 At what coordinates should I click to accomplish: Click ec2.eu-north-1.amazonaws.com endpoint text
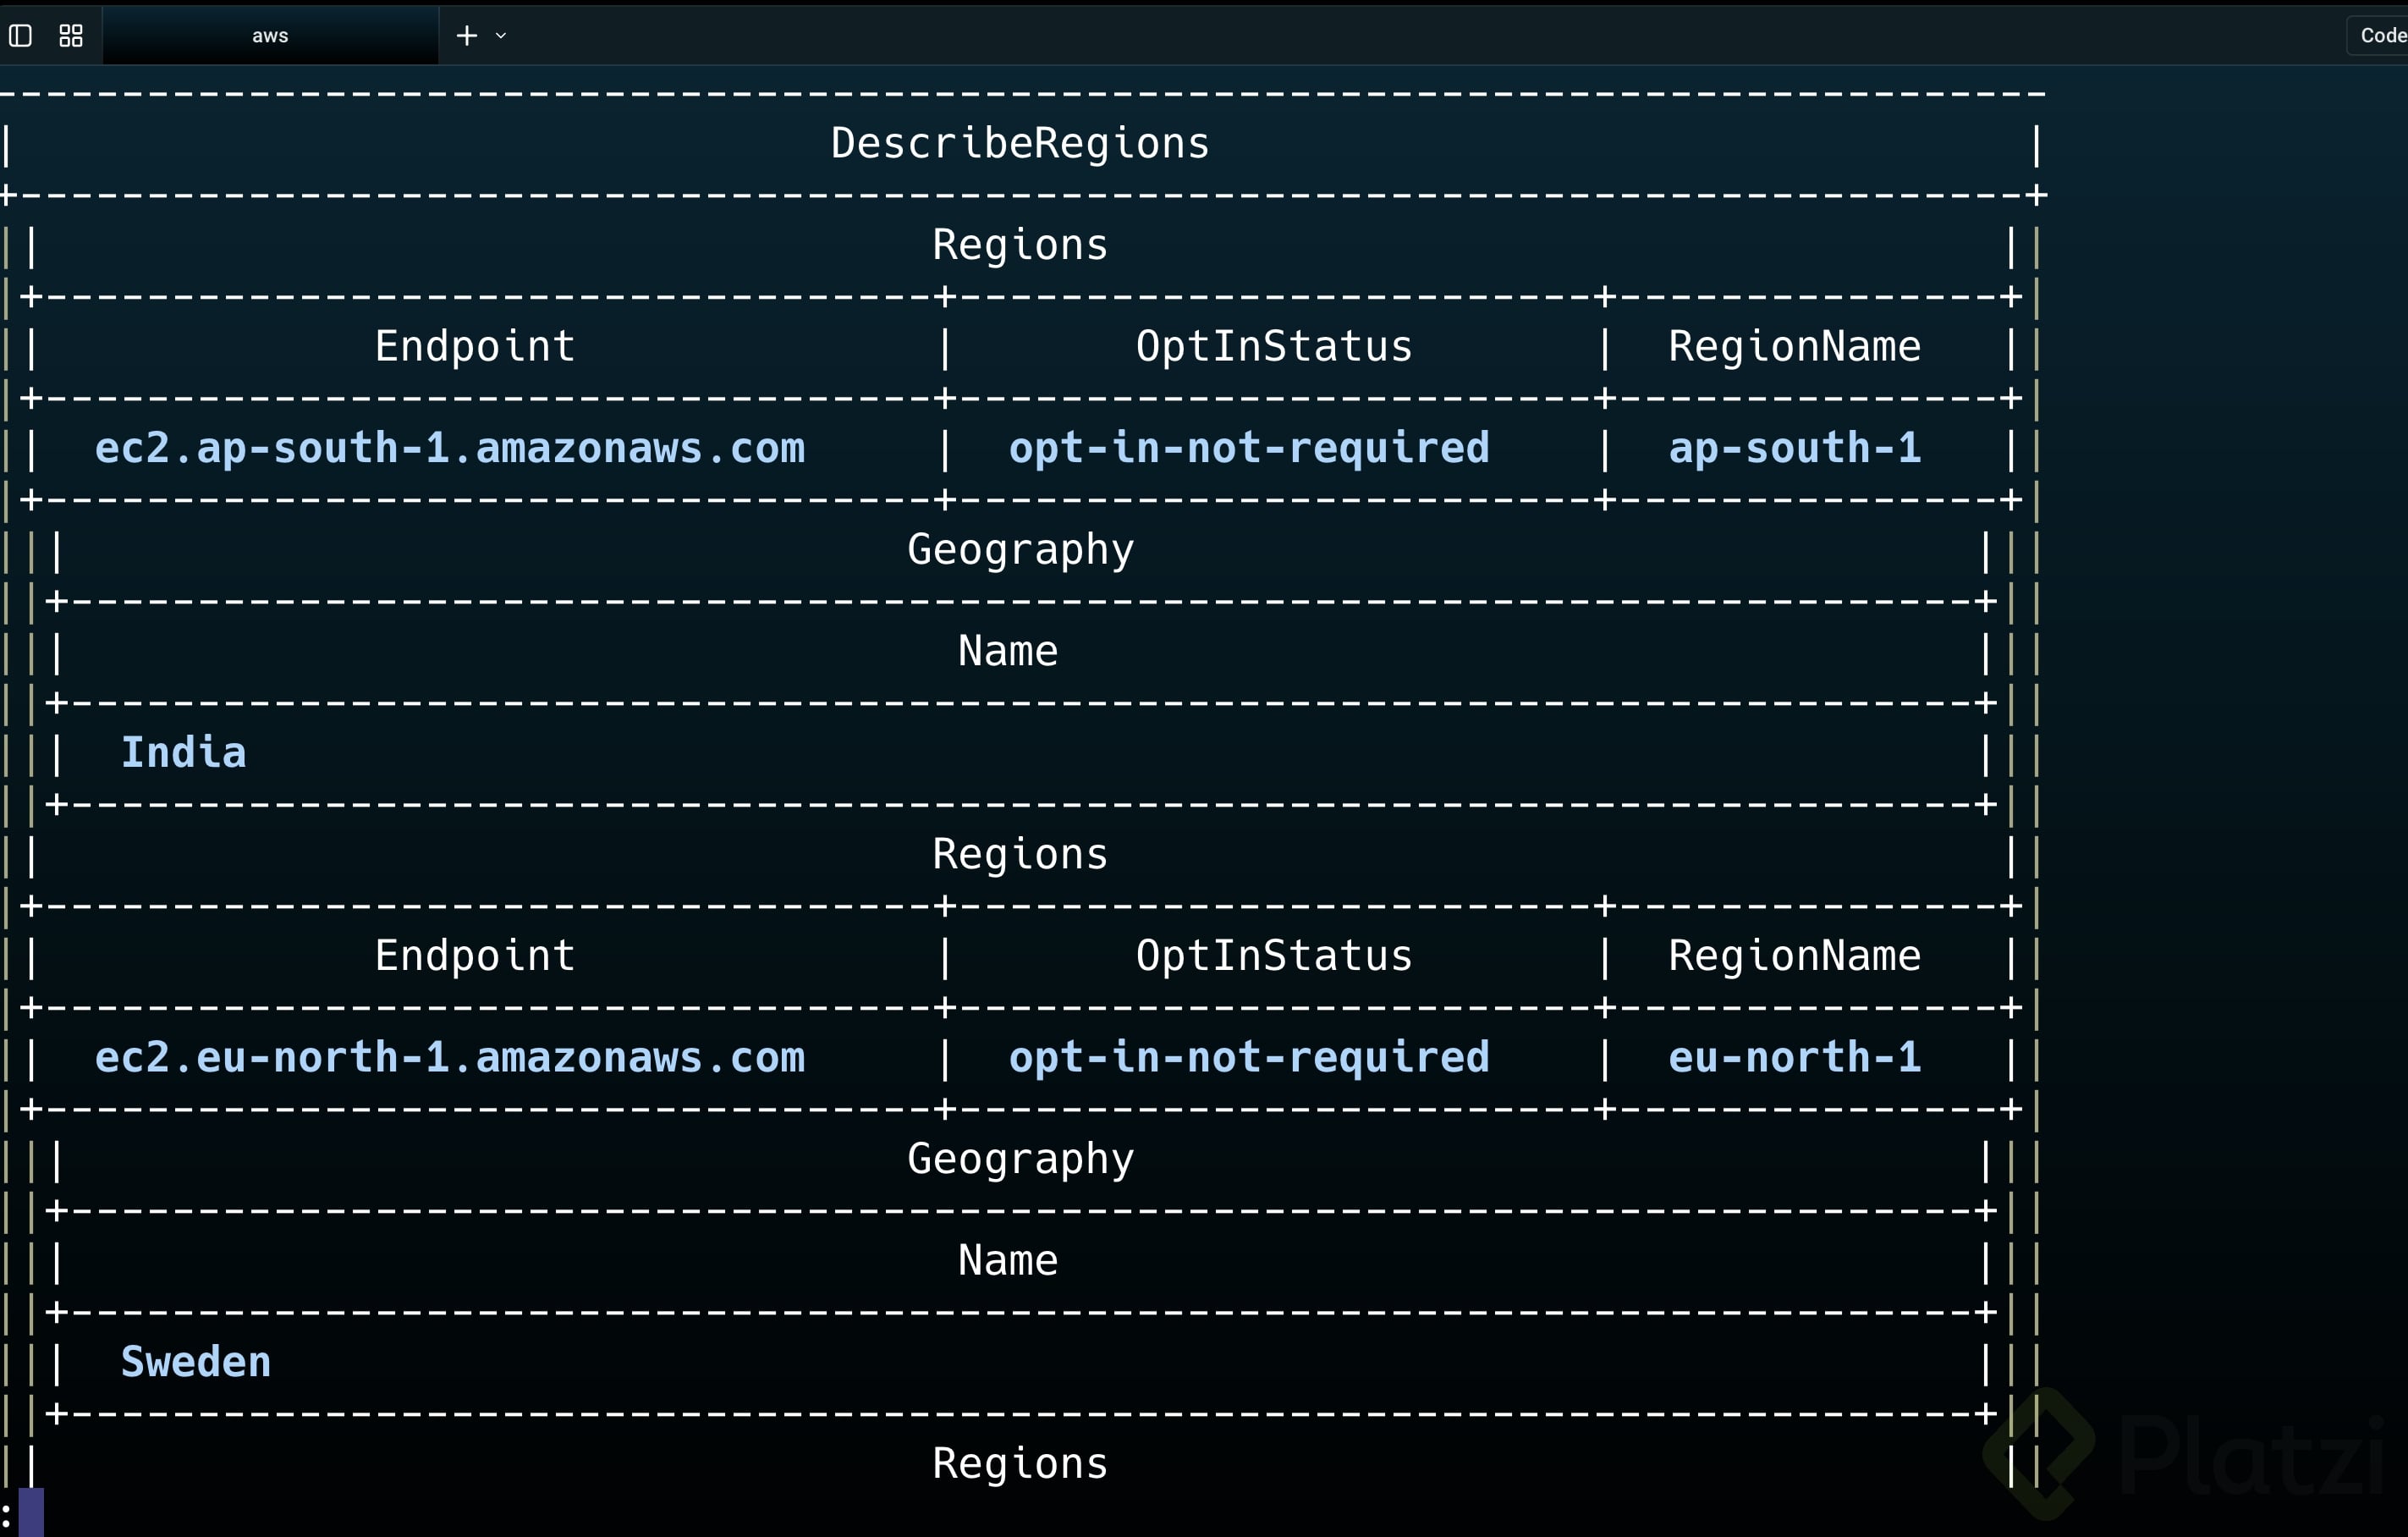click(x=449, y=1057)
